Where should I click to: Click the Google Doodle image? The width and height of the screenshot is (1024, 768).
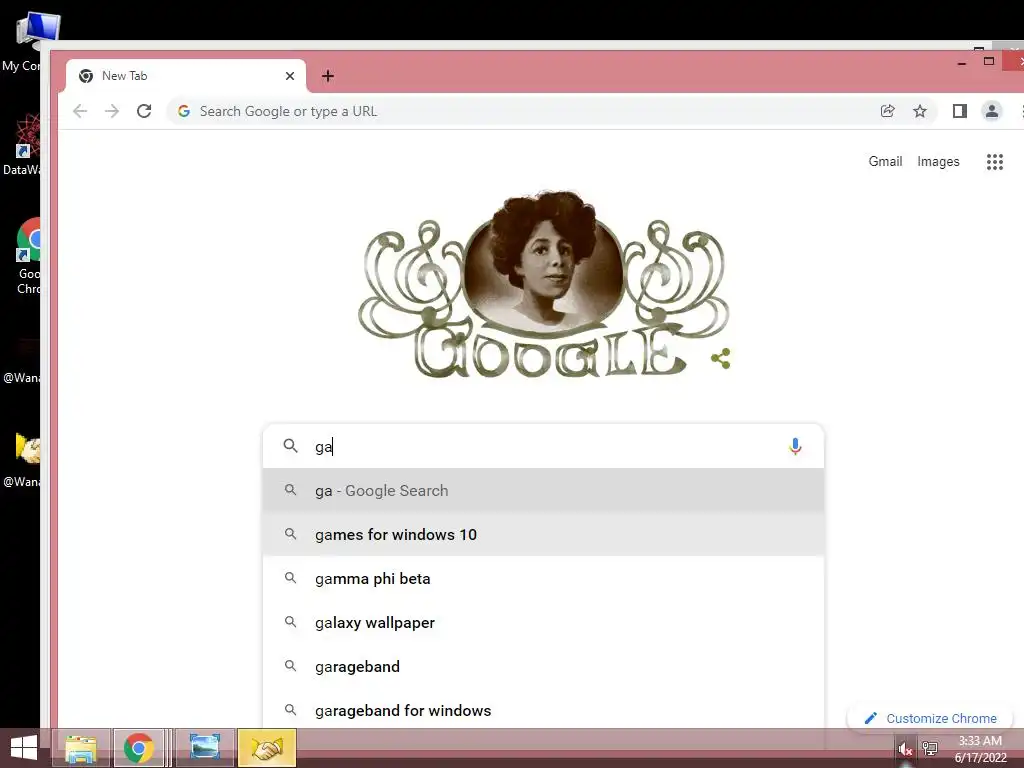543,284
